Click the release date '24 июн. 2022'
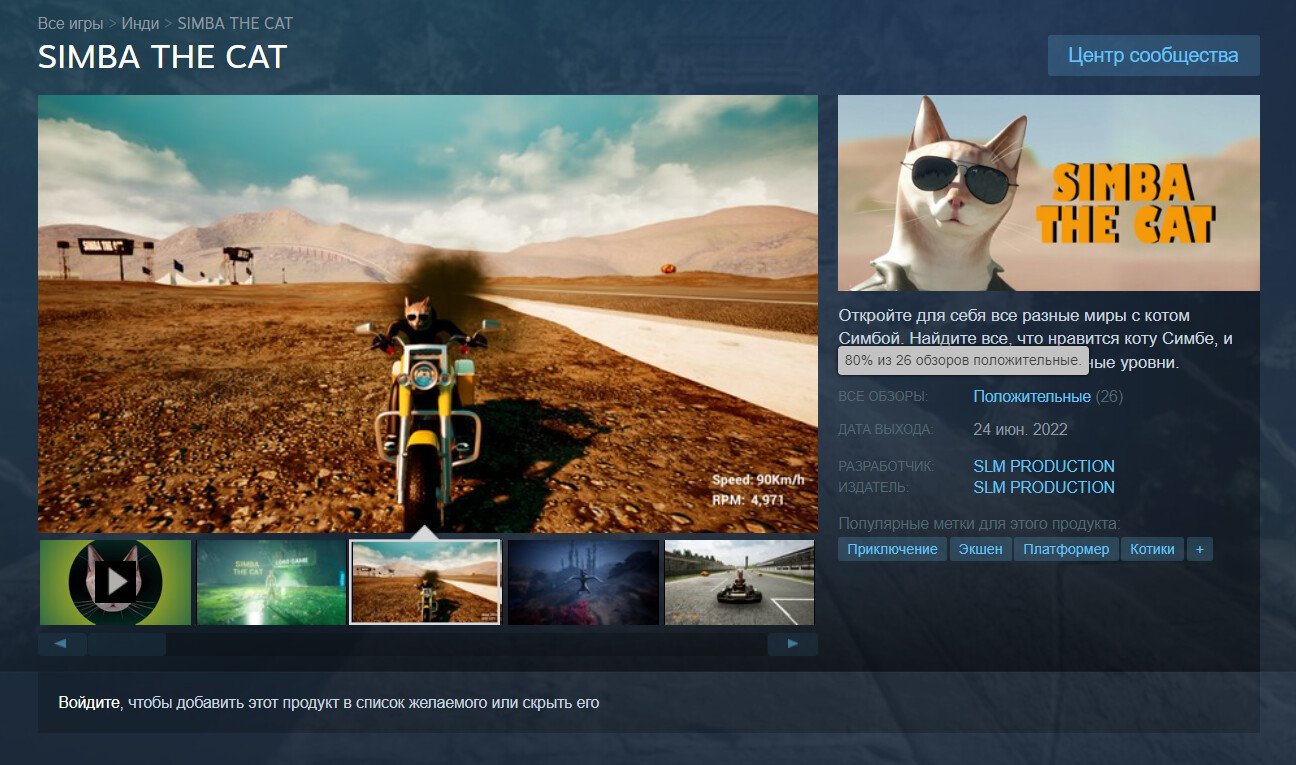The height and width of the screenshot is (765, 1296). tap(1020, 430)
